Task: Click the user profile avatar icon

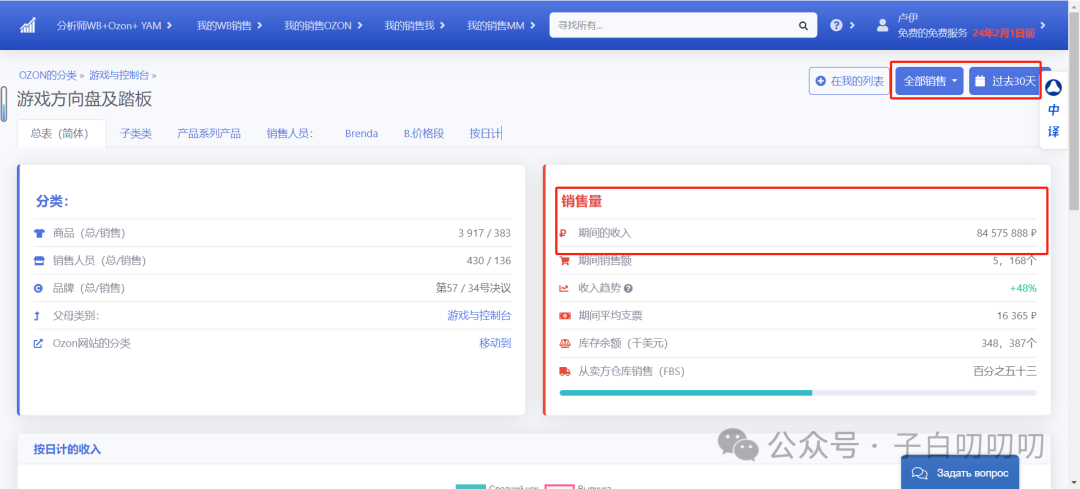Action: click(x=882, y=25)
